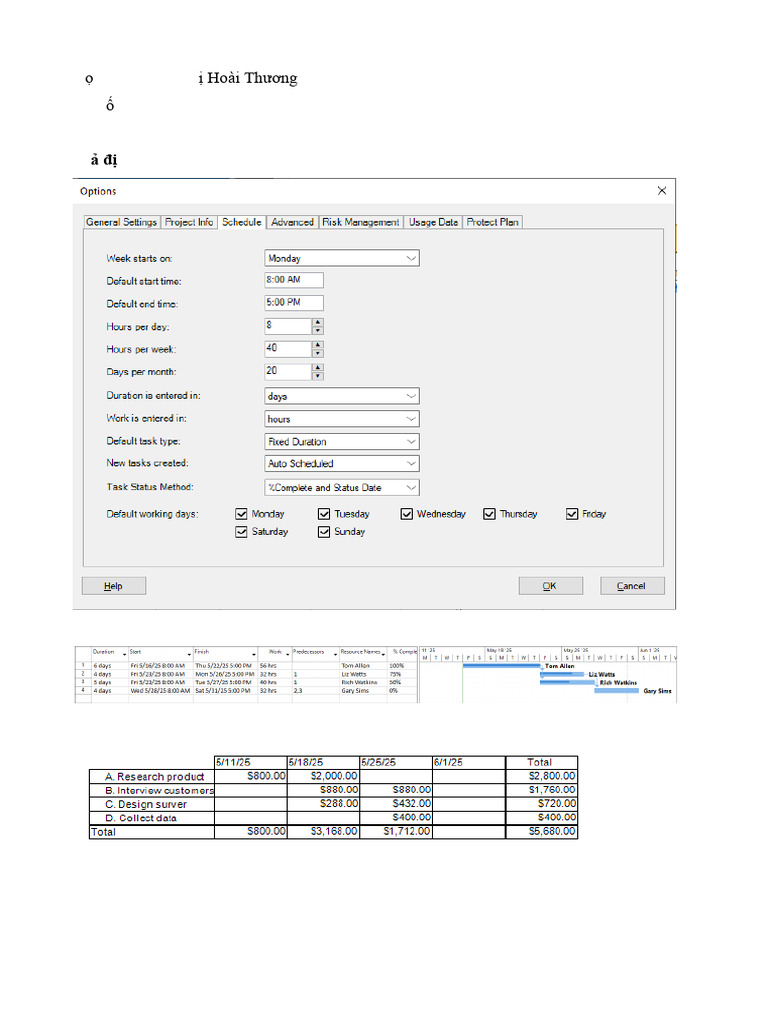Click the Default start time field

[x=294, y=280]
